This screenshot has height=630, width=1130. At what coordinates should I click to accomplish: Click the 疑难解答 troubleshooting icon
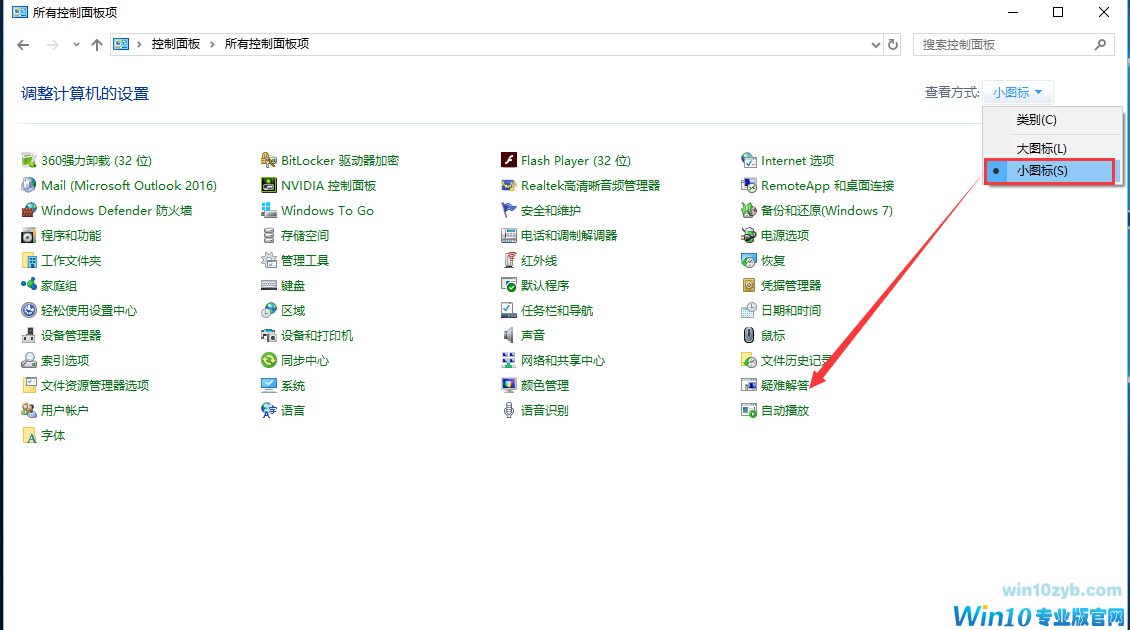(749, 385)
